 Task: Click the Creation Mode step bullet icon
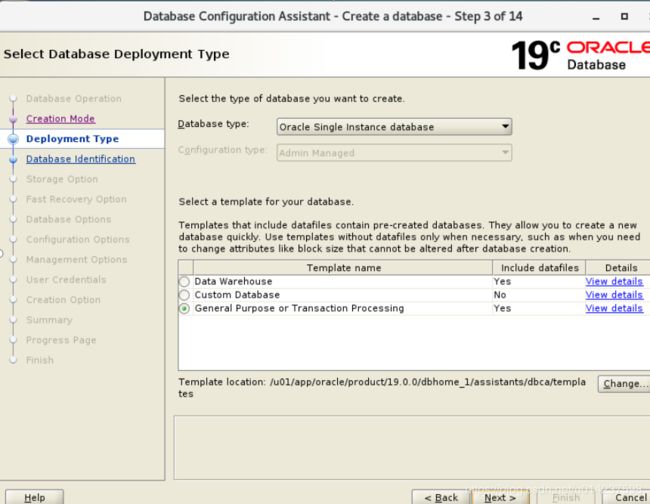pyautogui.click(x=13, y=119)
